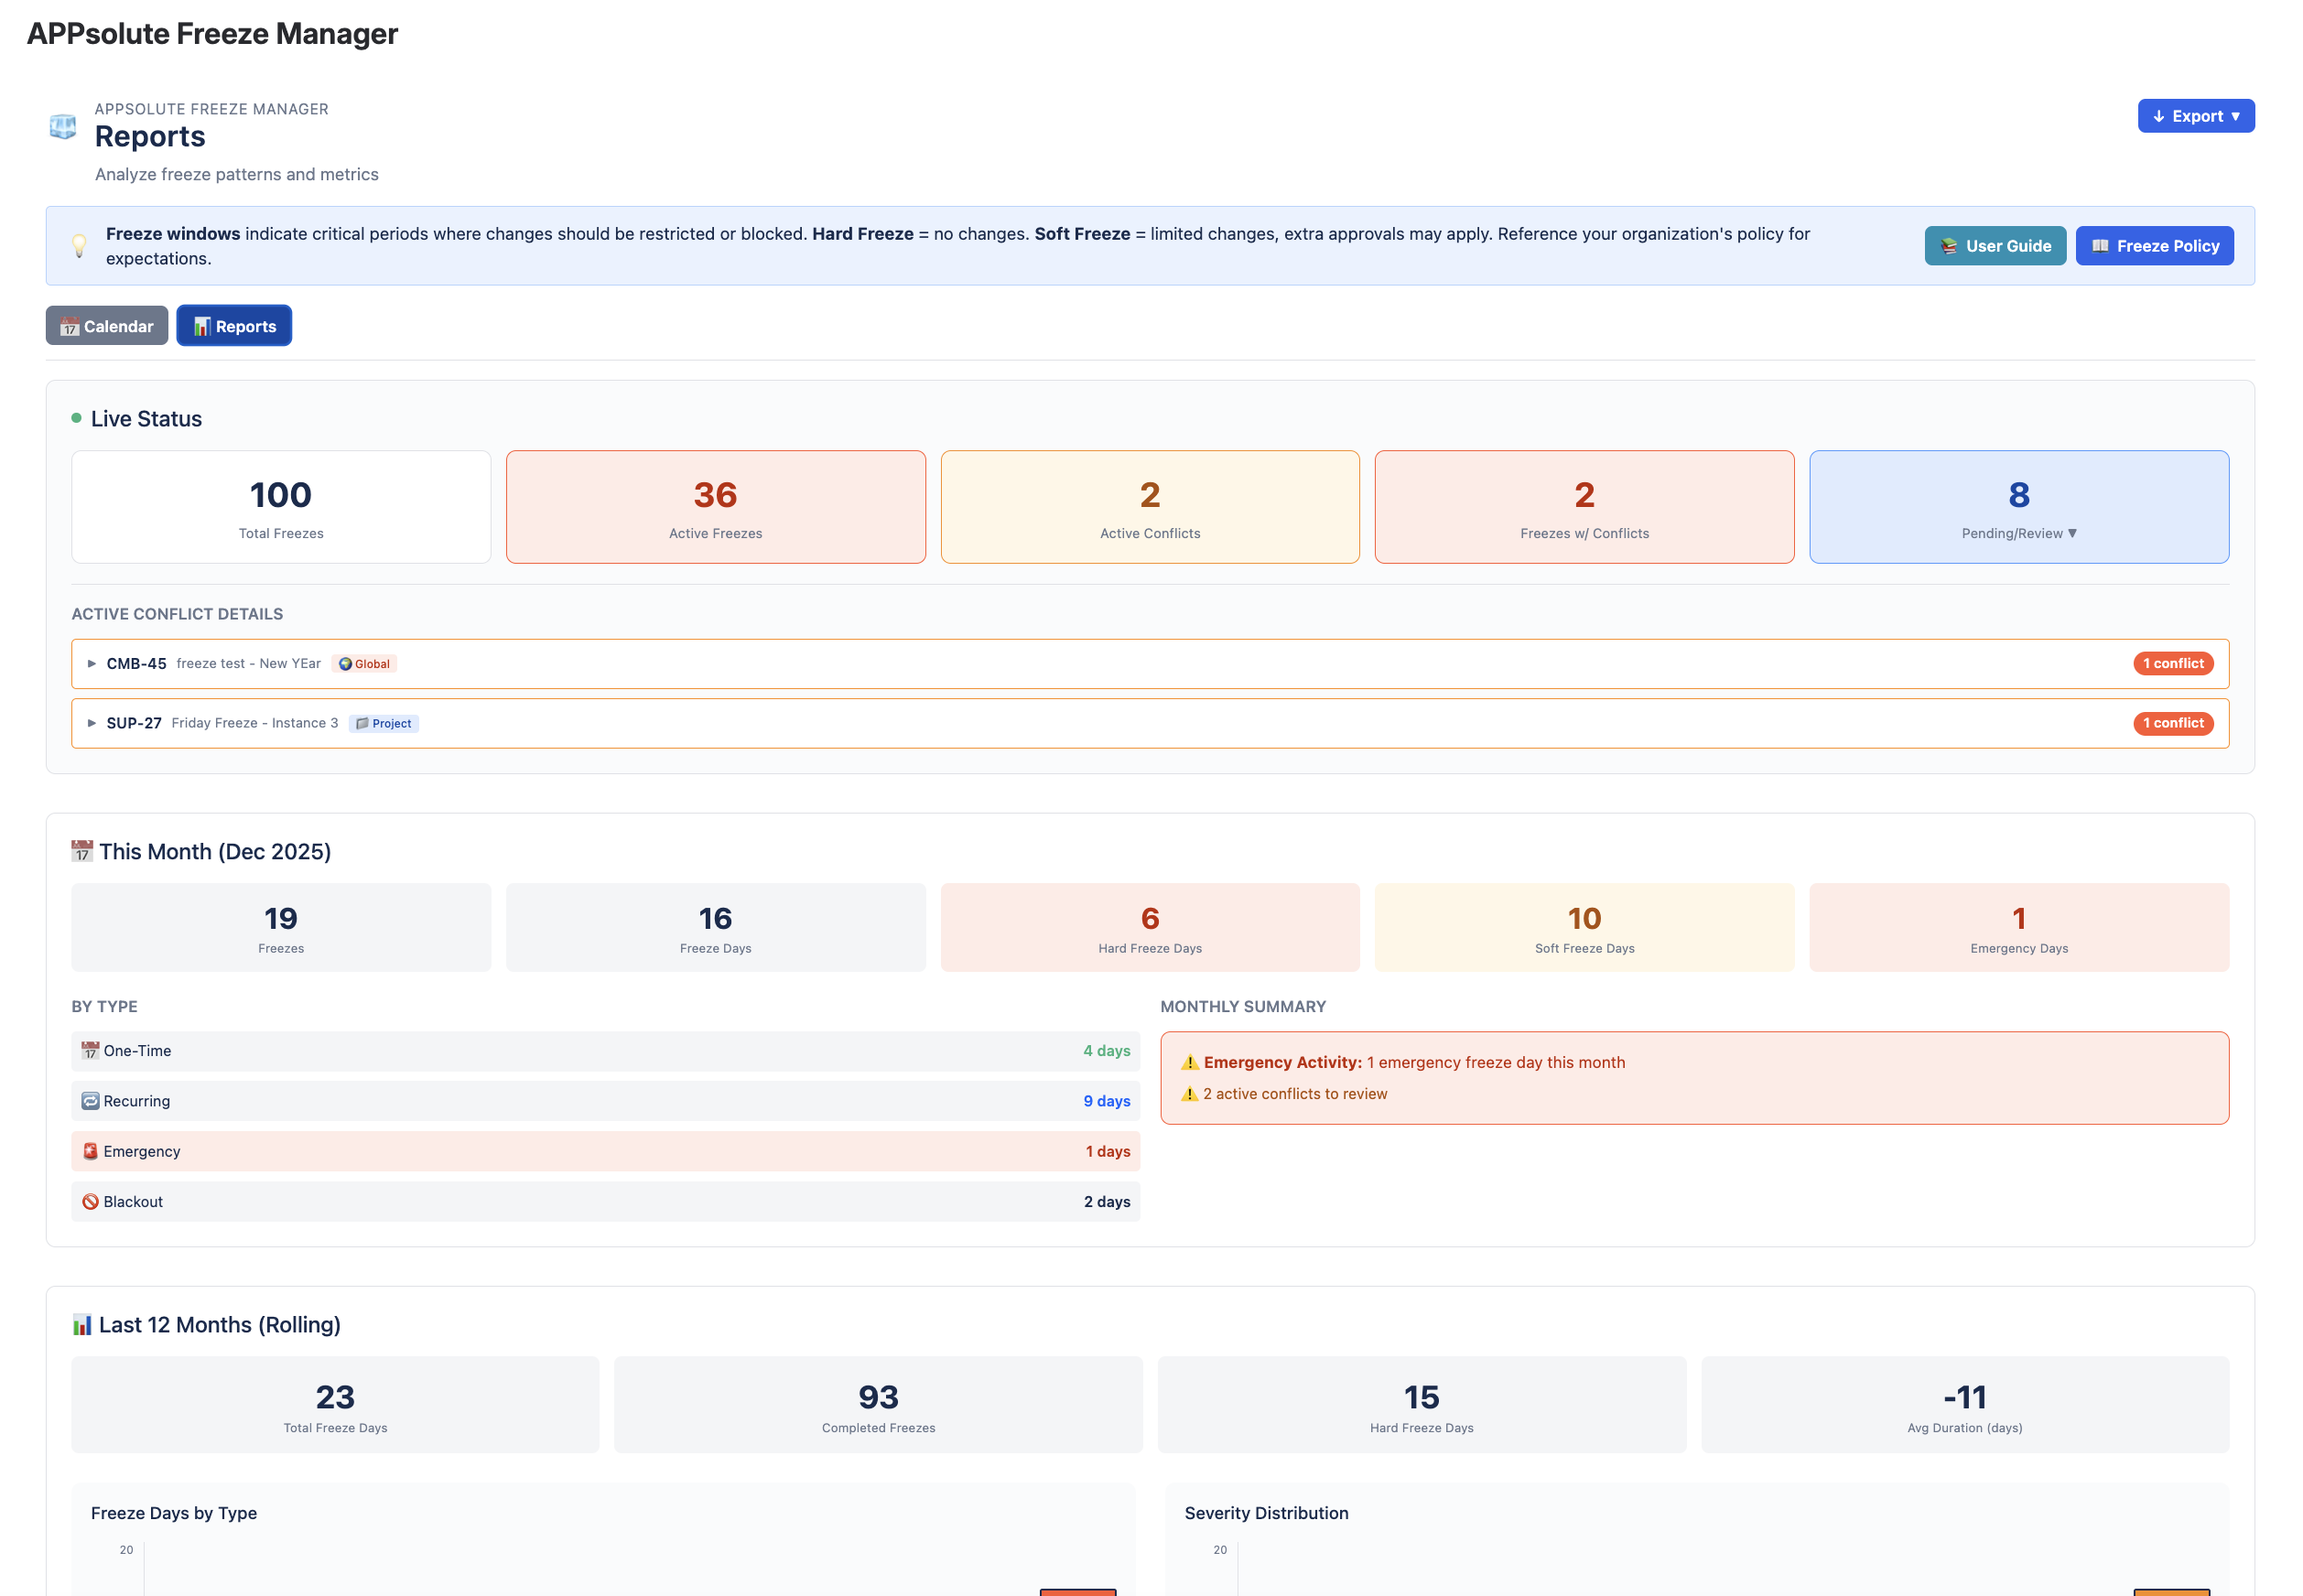This screenshot has height=1596, width=2303.
Task: Select the Reports tab
Action: click(234, 326)
